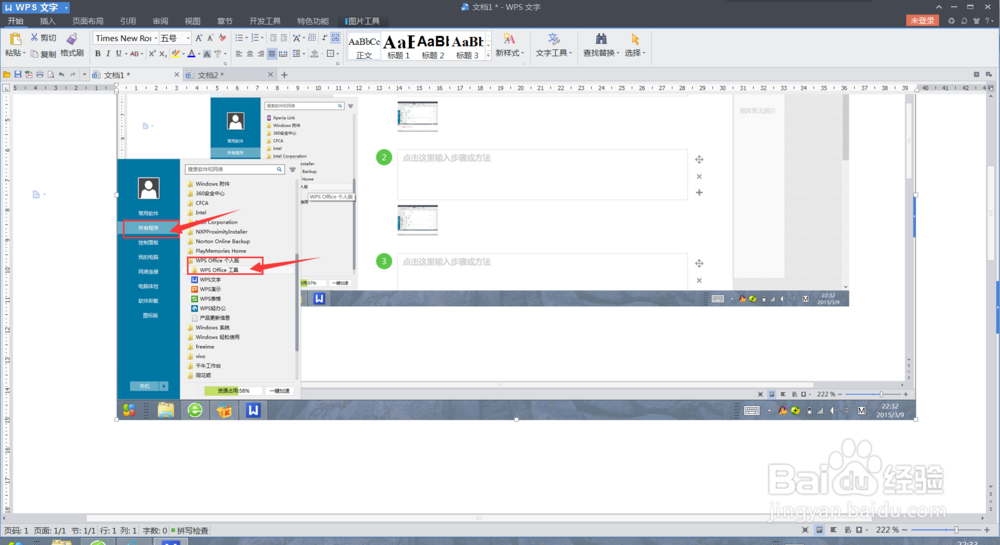Expand the styles gallery more arrow
1000x545 pixels.
(x=489, y=56)
